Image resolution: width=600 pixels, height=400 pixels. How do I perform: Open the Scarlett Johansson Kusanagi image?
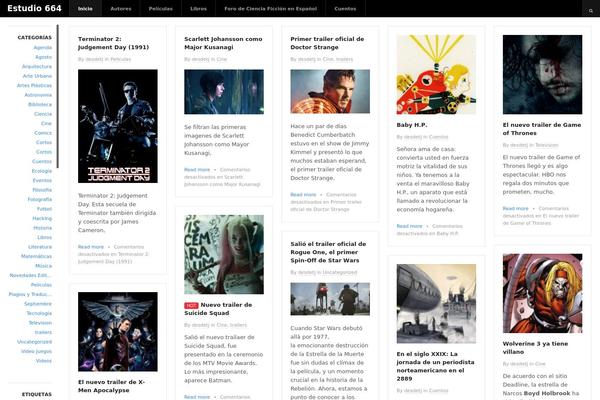pyautogui.click(x=224, y=92)
